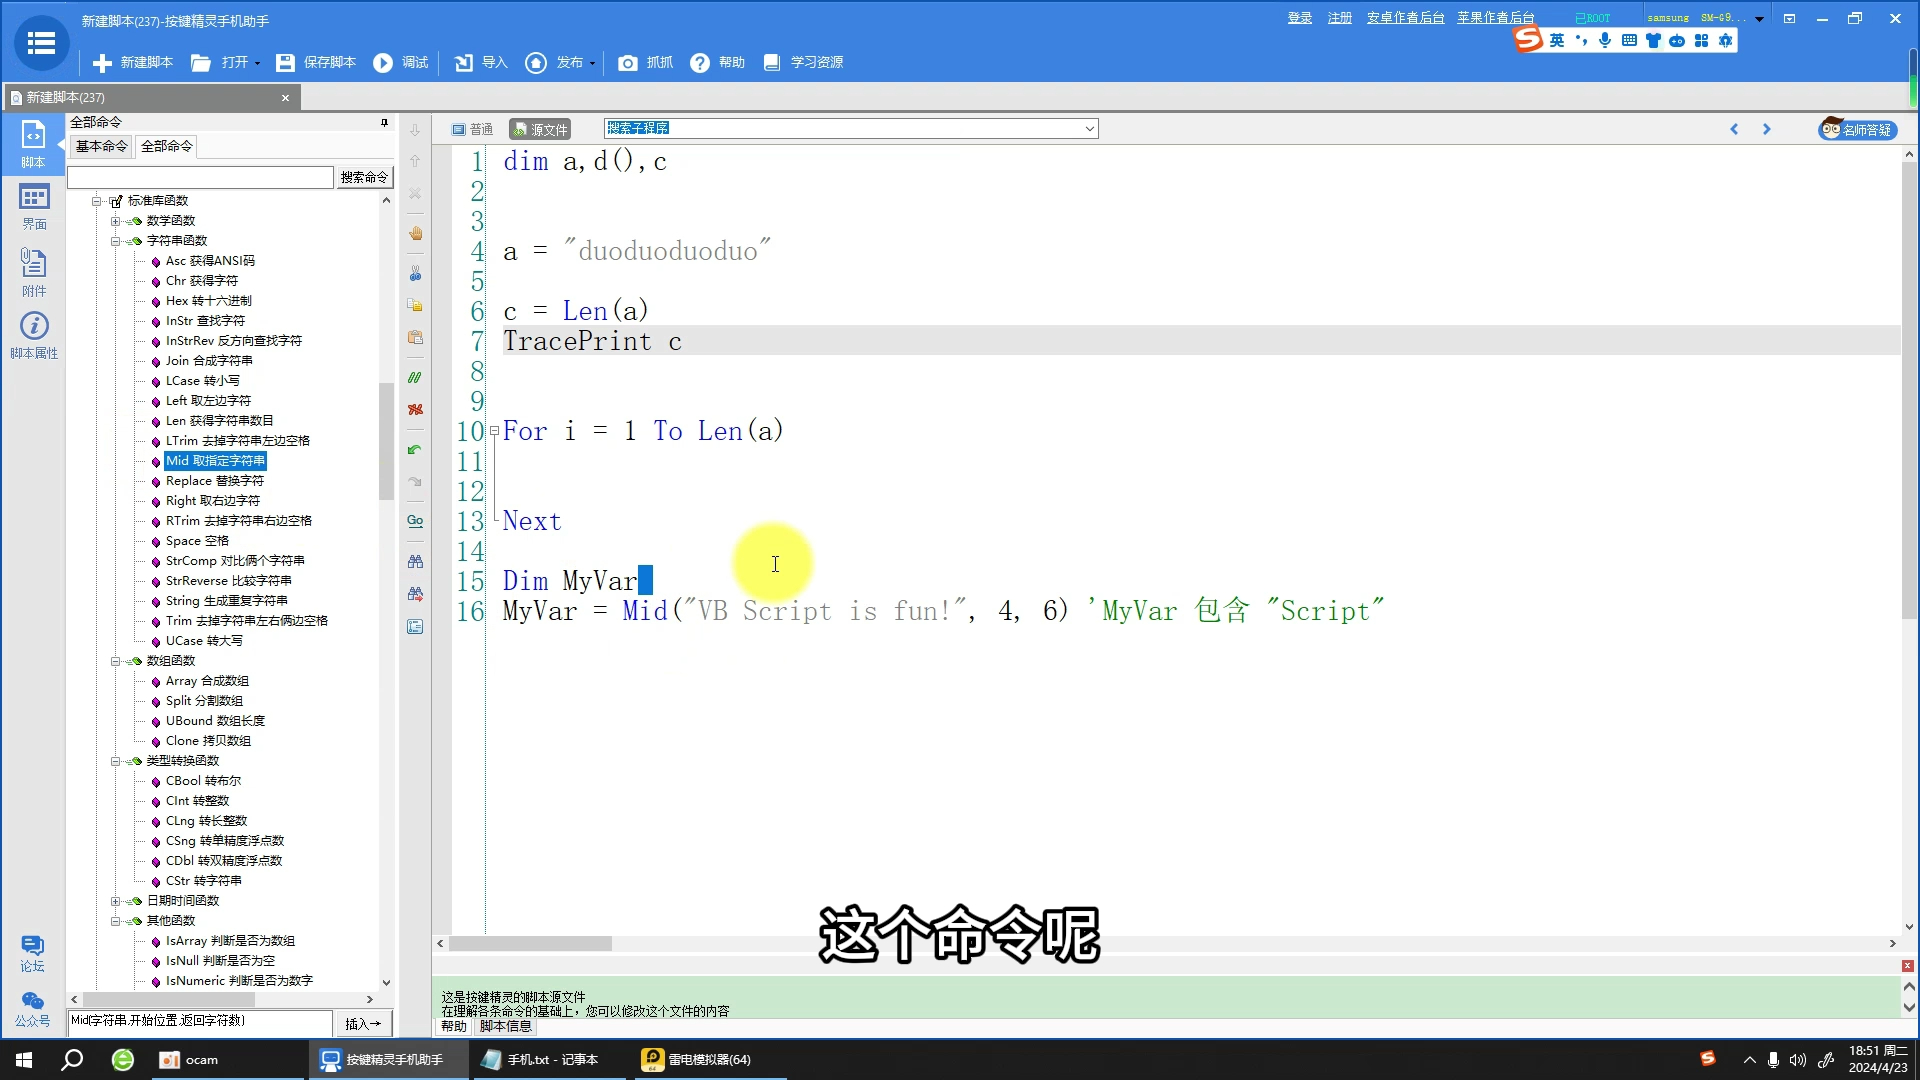
Task: Click the Go to line icon
Action: 415,521
